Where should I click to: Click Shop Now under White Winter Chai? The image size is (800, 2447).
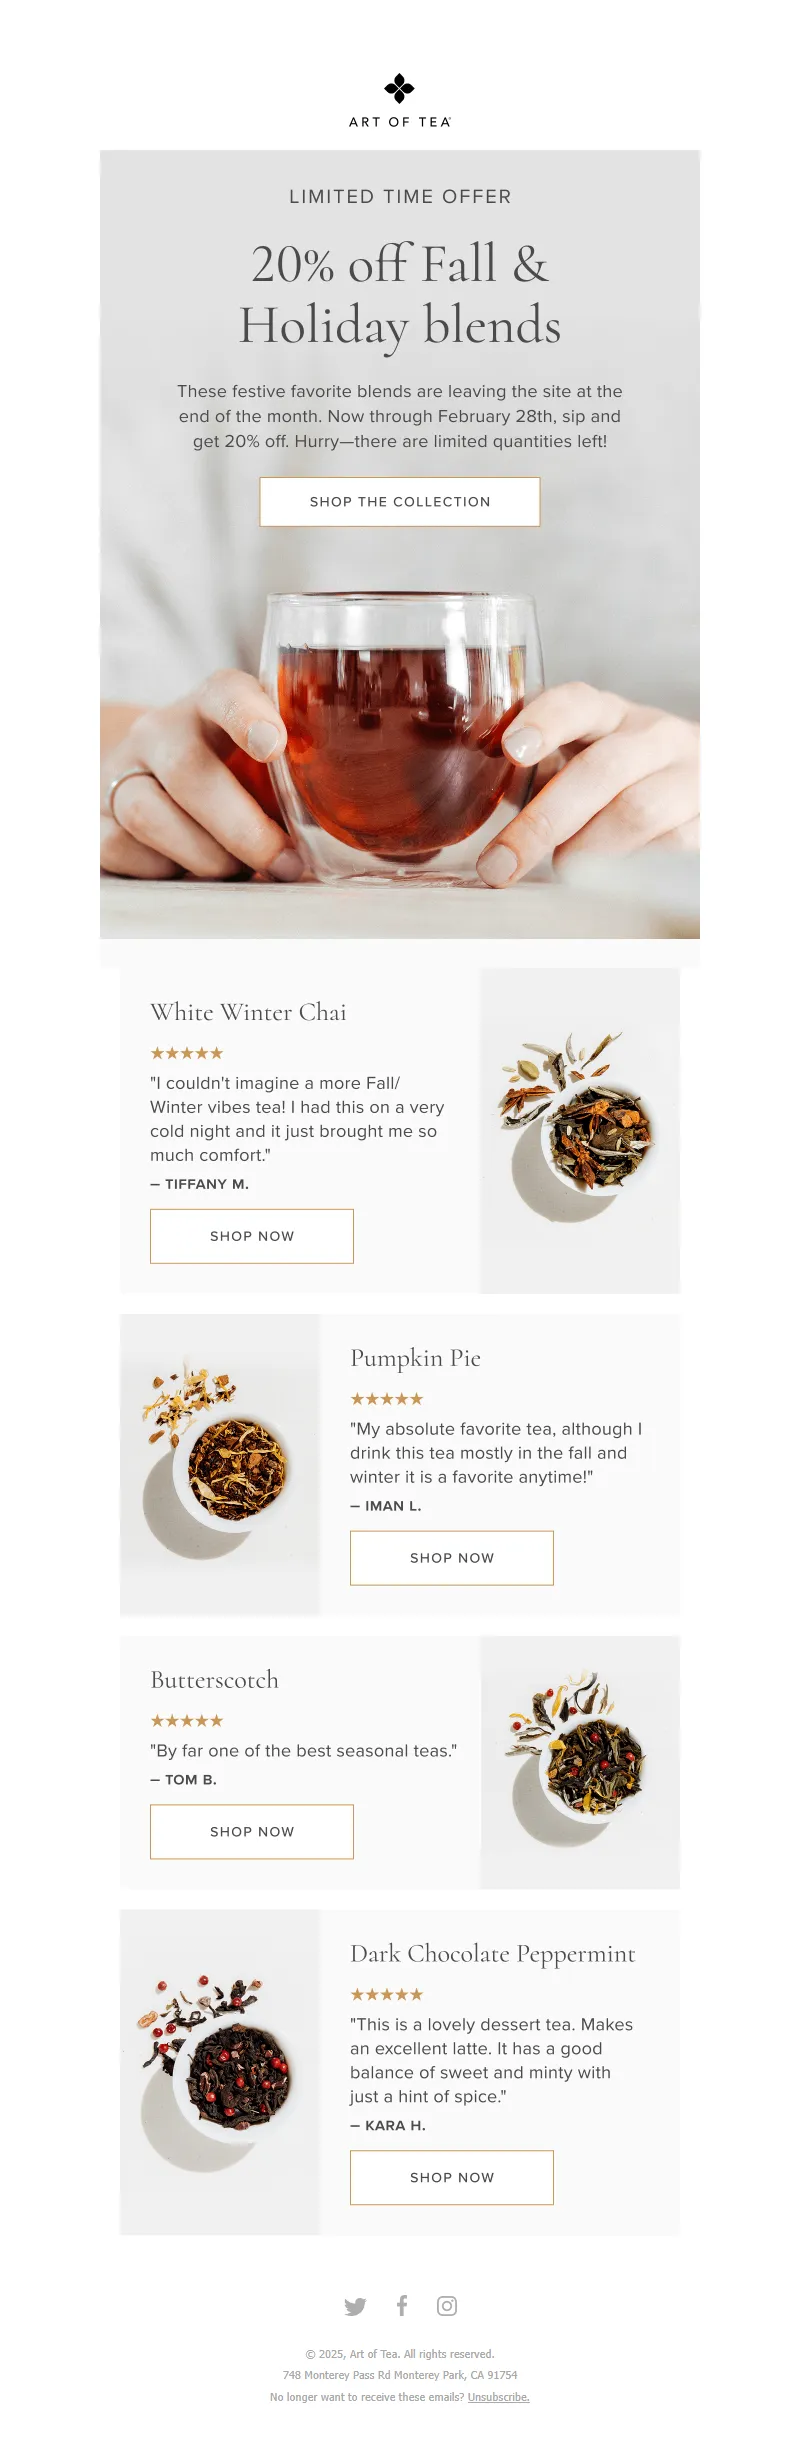pos(252,1236)
